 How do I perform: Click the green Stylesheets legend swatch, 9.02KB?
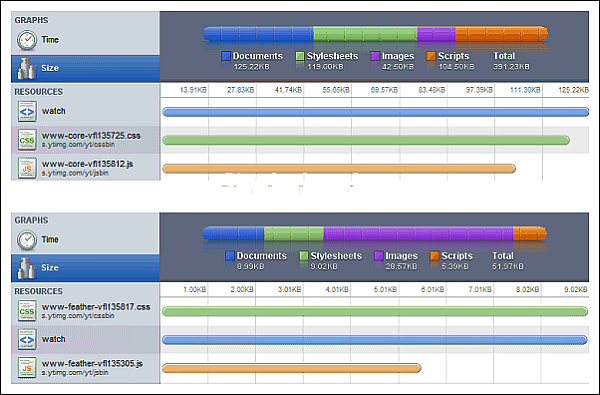click(304, 256)
